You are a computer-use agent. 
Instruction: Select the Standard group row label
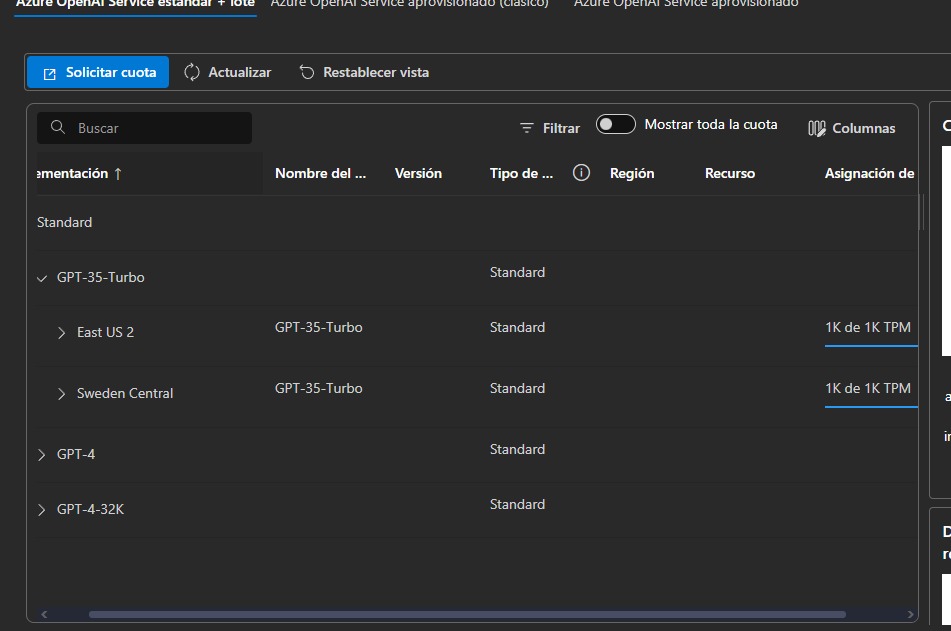(64, 222)
